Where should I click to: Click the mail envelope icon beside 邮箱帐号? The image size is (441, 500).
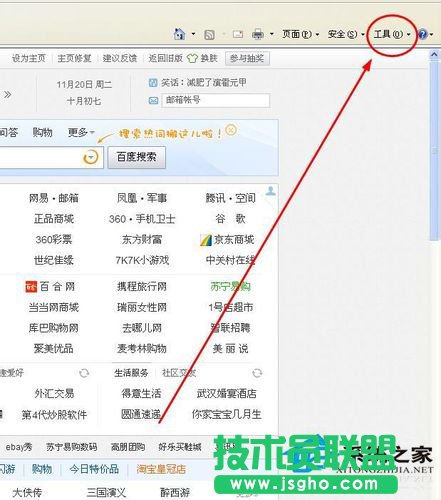pos(153,100)
